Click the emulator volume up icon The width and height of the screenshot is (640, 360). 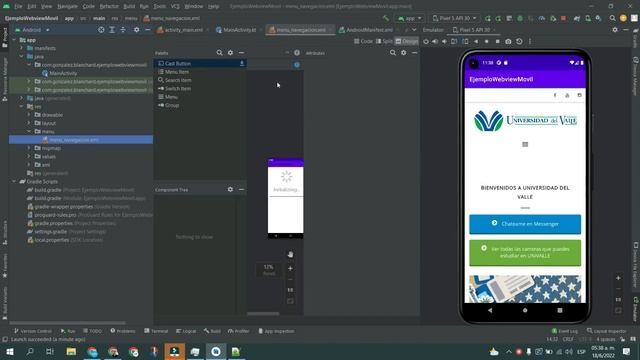pos(435,41)
